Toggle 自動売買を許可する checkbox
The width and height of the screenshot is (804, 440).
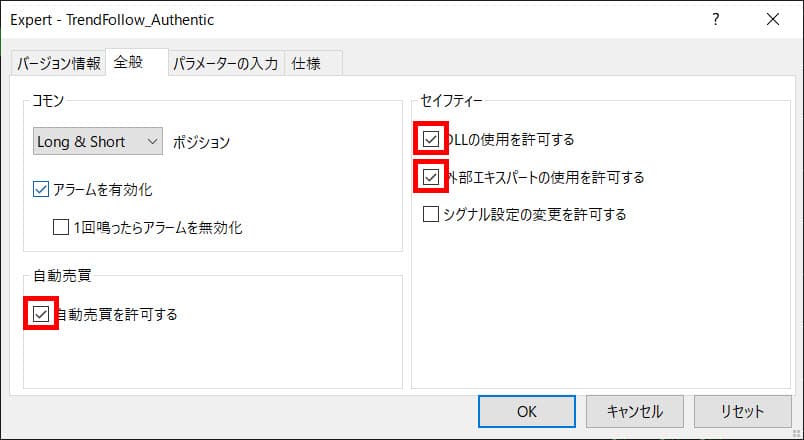coord(41,314)
